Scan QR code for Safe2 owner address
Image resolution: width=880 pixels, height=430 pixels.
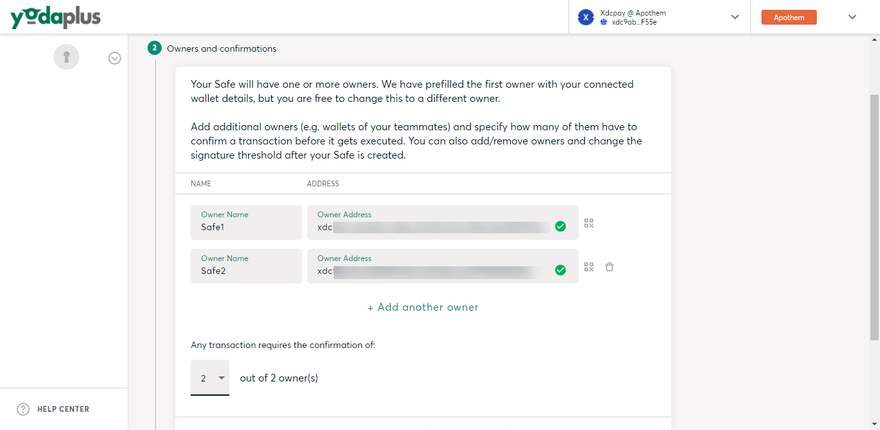[589, 267]
